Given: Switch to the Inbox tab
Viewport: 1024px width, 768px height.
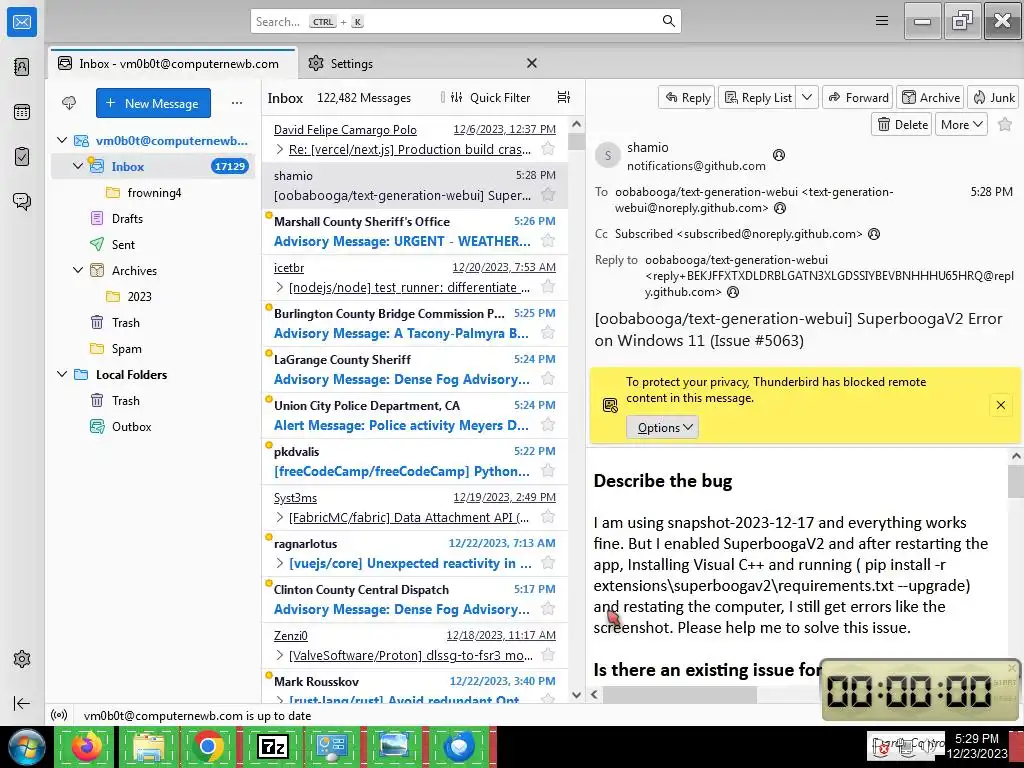Looking at the screenshot, I should coord(173,63).
